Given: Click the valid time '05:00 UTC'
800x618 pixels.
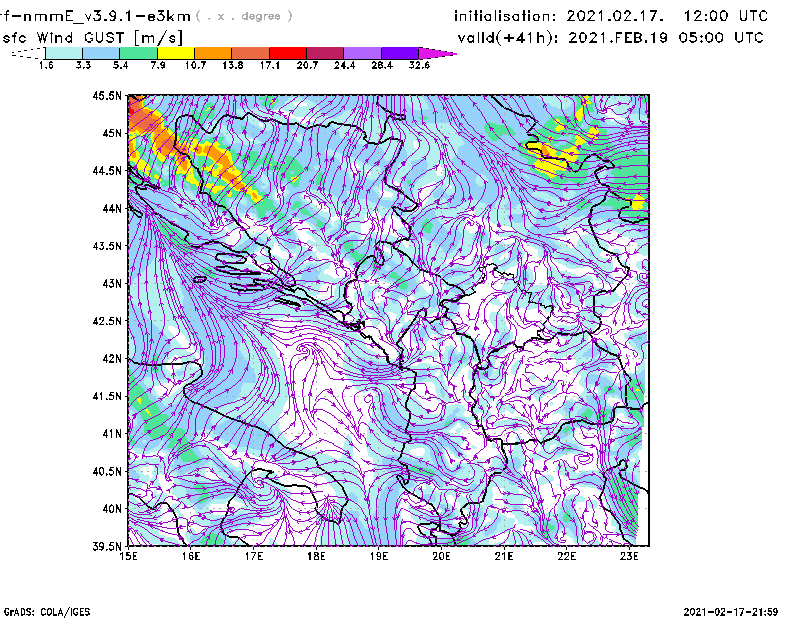Looking at the screenshot, I should pos(721,38).
